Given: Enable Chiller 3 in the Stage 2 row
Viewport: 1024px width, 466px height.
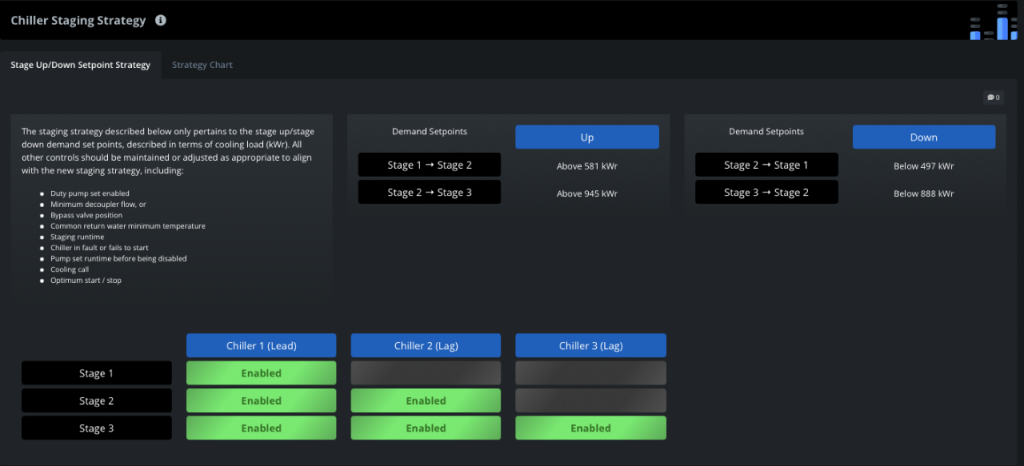Looking at the screenshot, I should [590, 401].
